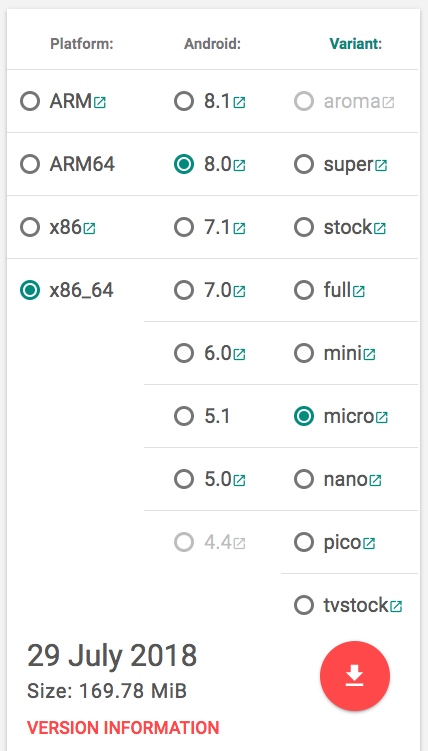The image size is (428, 751).
Task: Choose Android 7.0 radio option
Action: tap(184, 291)
